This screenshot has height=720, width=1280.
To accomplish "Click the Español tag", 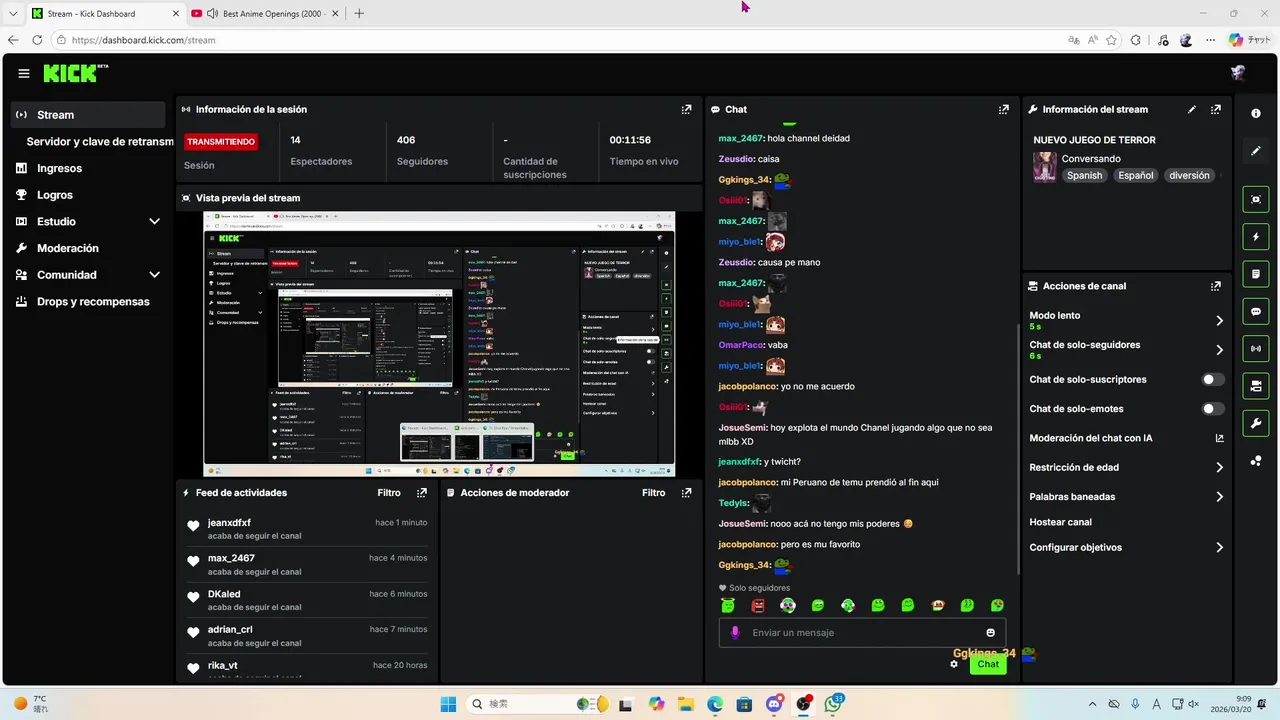I will point(1135,175).
